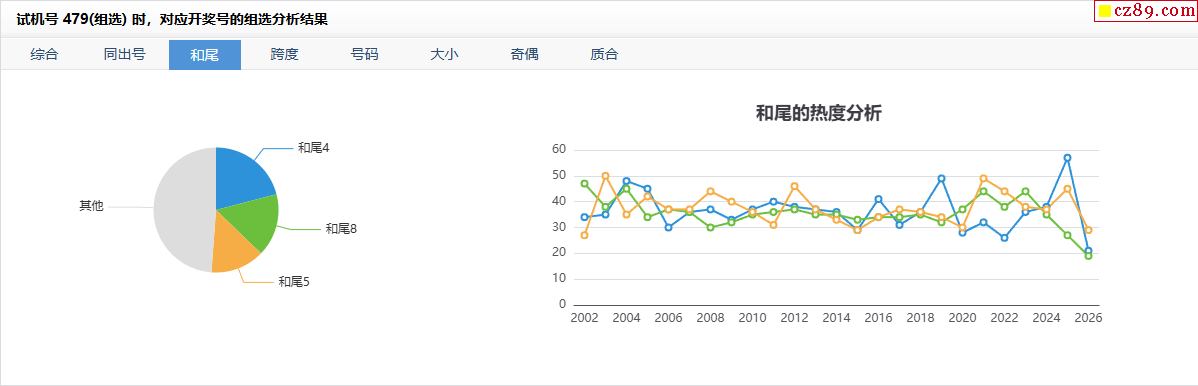Click the green data point at 2002
1198x386 pixels.
(x=584, y=183)
